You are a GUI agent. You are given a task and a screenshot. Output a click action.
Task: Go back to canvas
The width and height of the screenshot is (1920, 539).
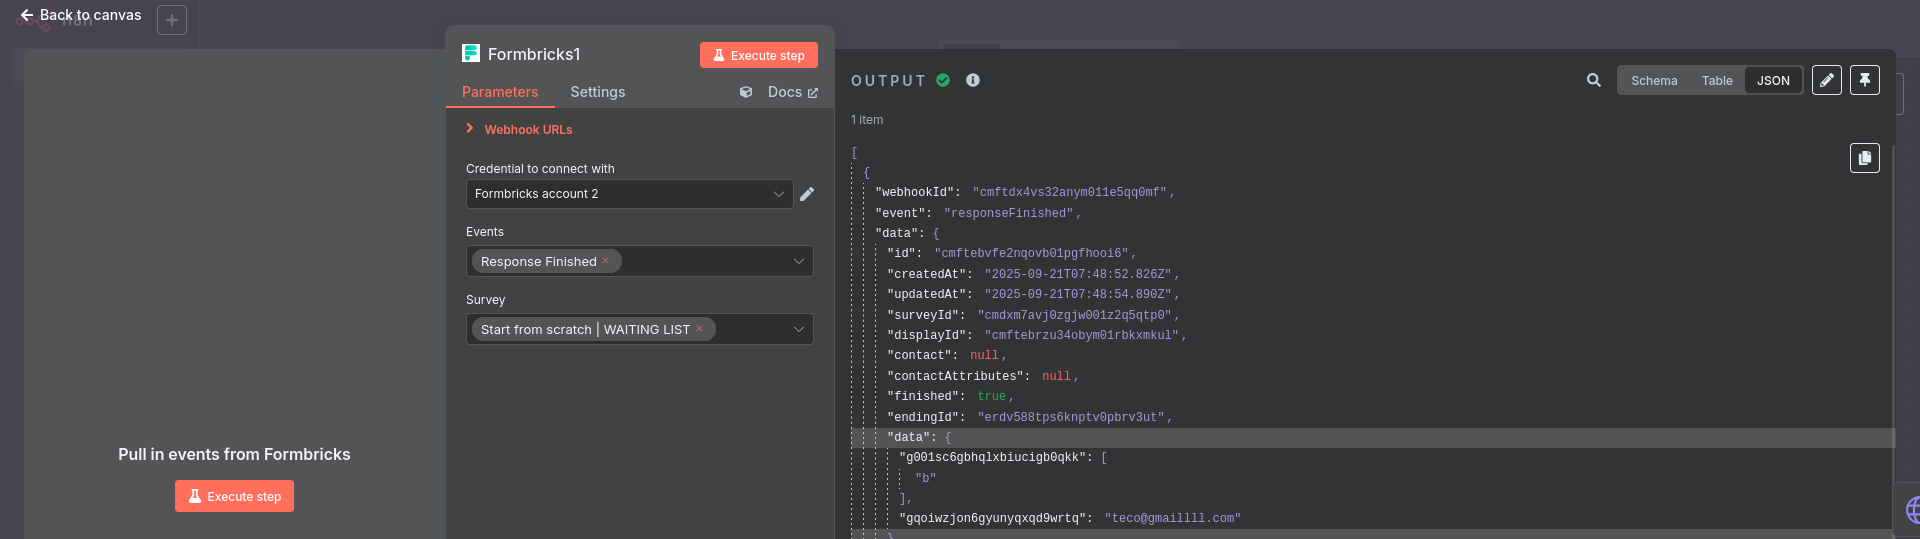pos(81,15)
